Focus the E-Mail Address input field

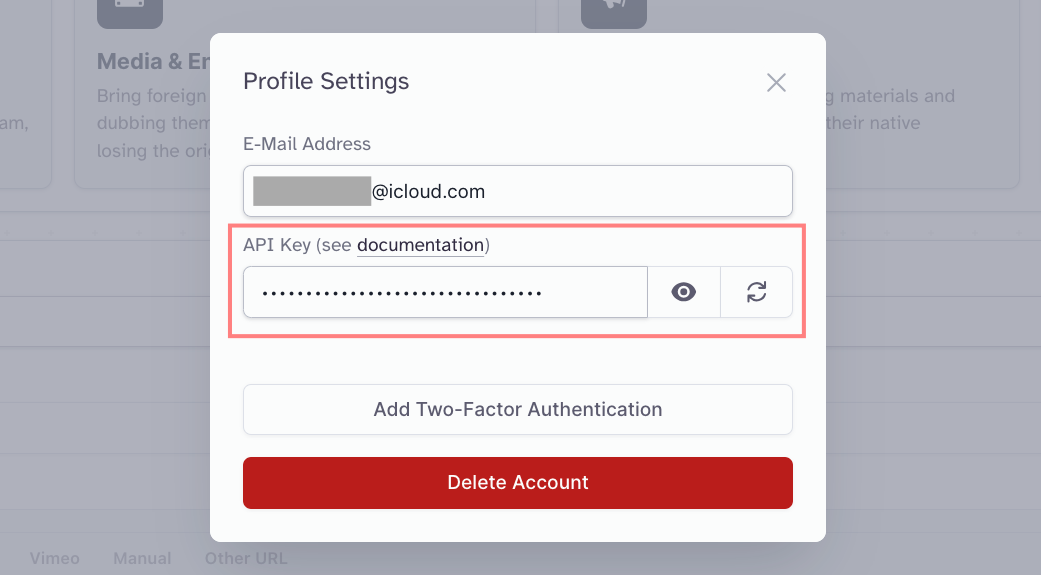(518, 191)
